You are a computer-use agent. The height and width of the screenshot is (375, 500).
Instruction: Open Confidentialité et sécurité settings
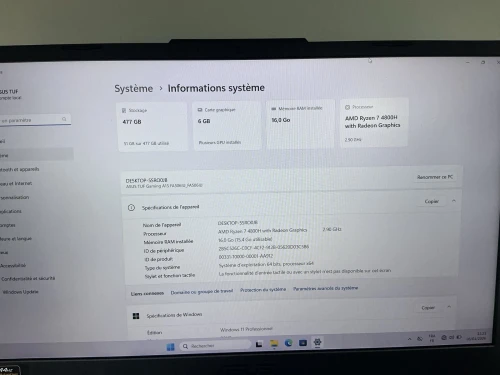point(28,278)
